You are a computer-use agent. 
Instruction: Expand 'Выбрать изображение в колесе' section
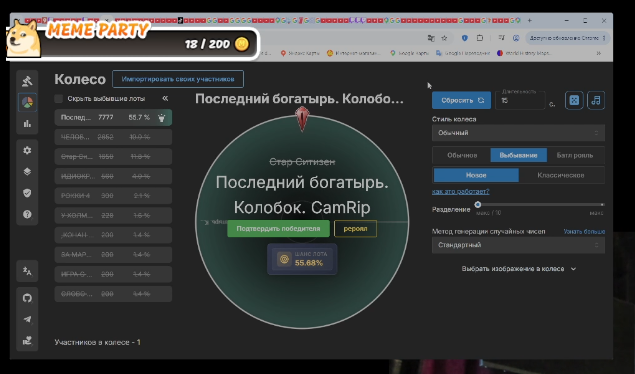pyautogui.click(x=518, y=269)
